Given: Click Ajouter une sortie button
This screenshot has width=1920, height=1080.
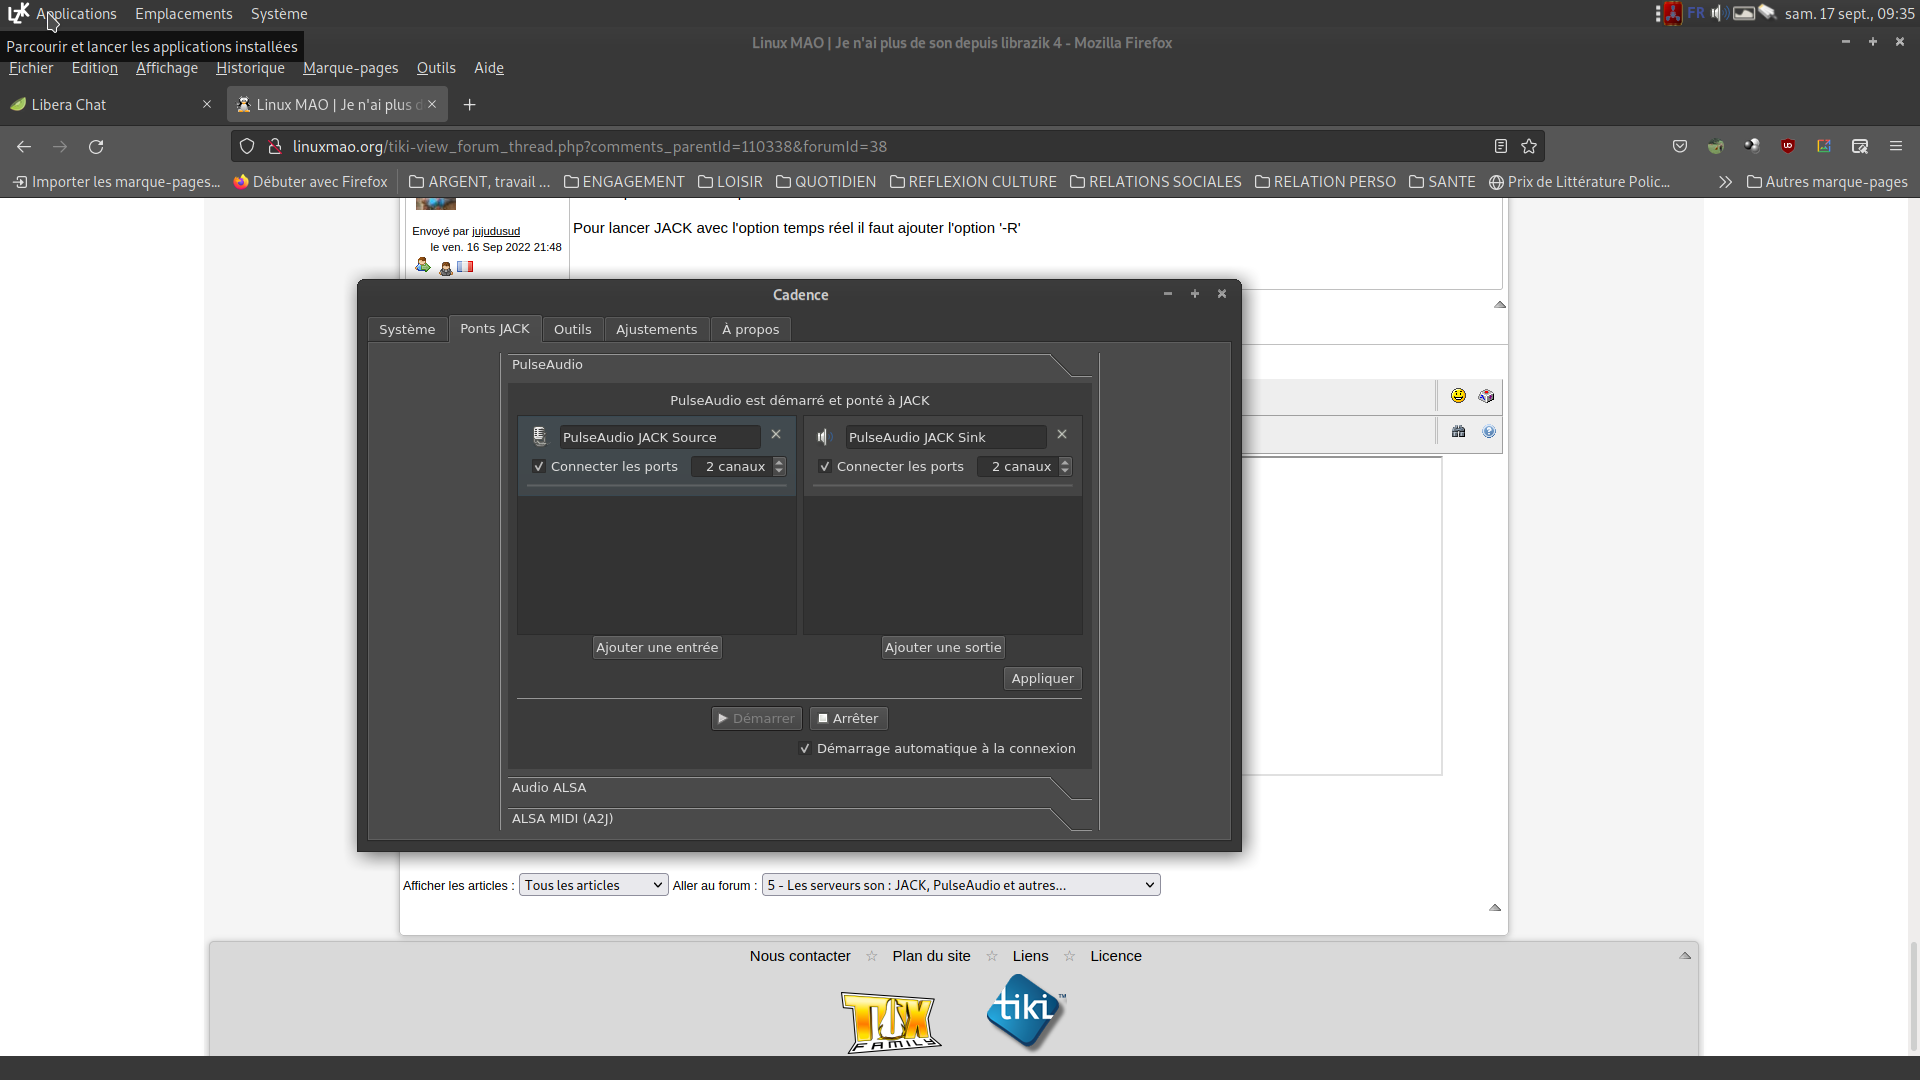Looking at the screenshot, I should [942, 648].
